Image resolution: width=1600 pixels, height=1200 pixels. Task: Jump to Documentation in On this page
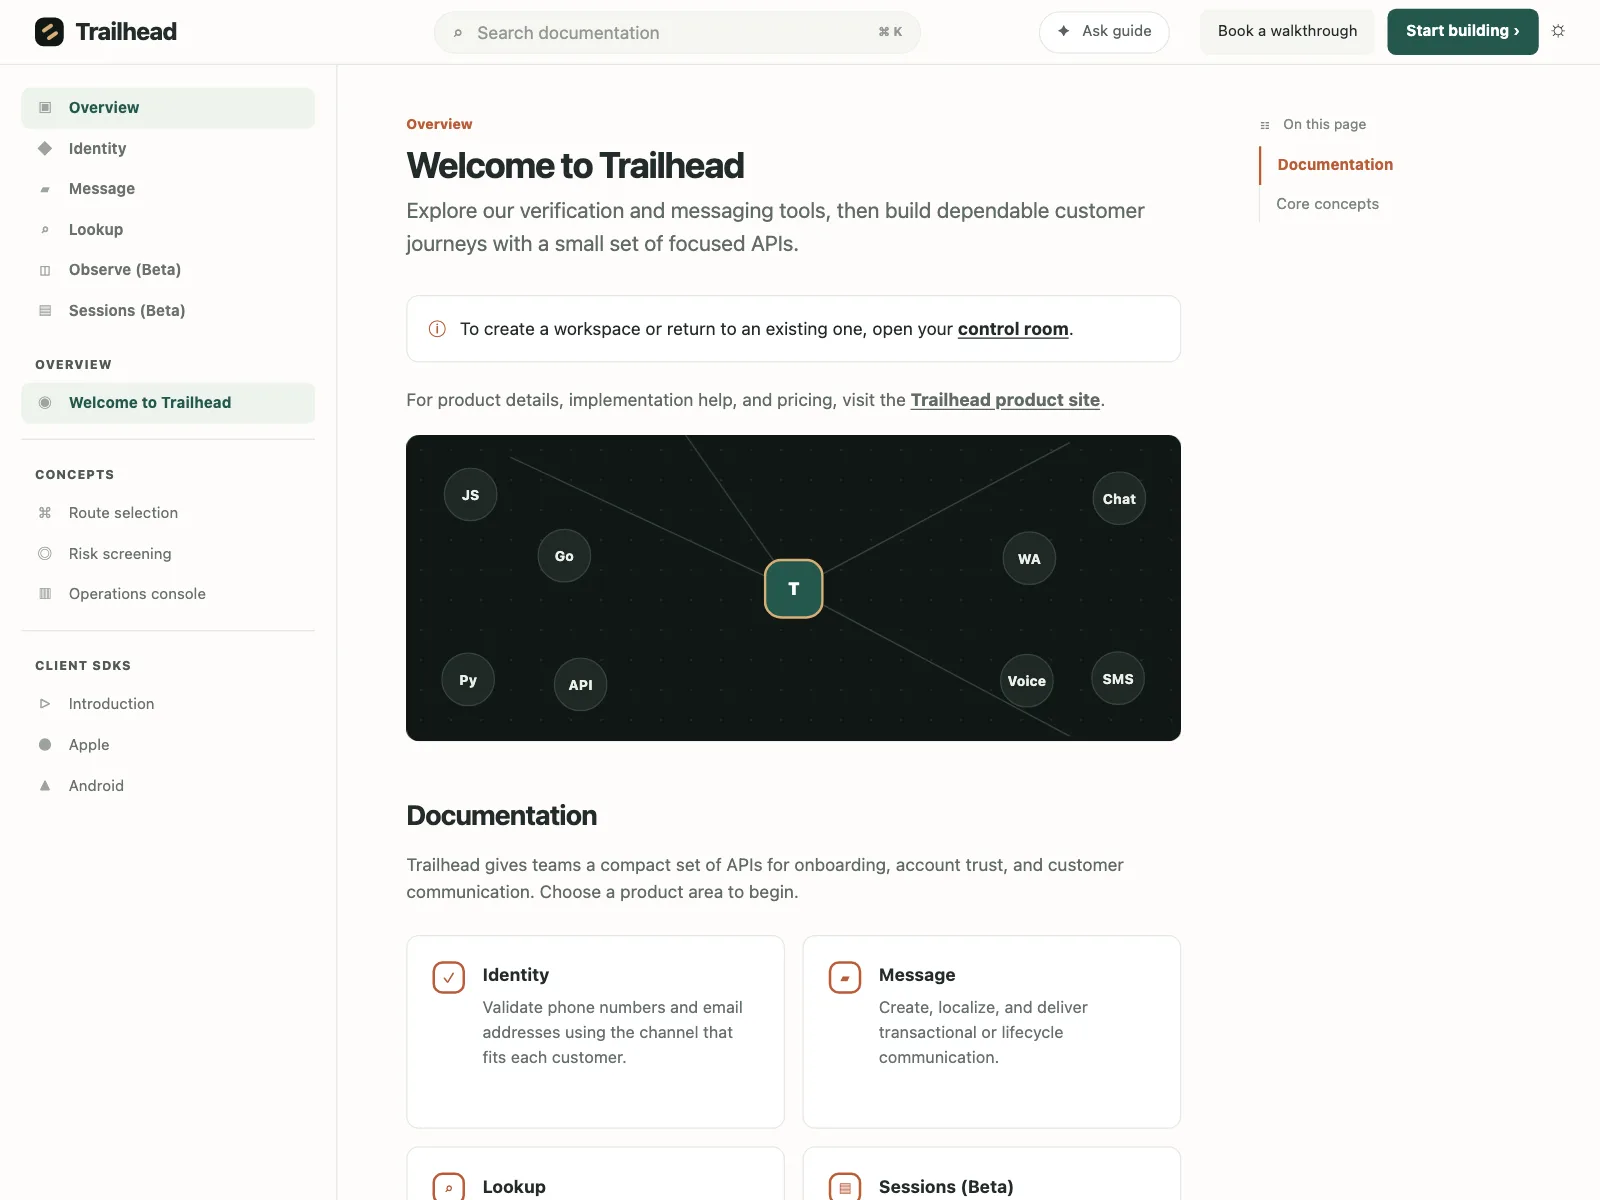click(x=1335, y=165)
